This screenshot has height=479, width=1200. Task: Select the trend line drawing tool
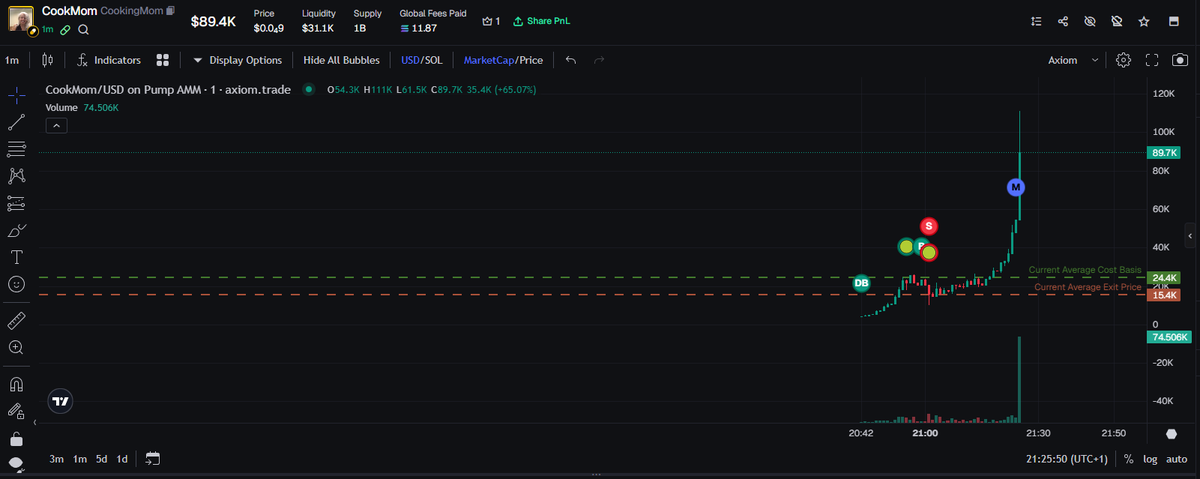click(x=17, y=122)
